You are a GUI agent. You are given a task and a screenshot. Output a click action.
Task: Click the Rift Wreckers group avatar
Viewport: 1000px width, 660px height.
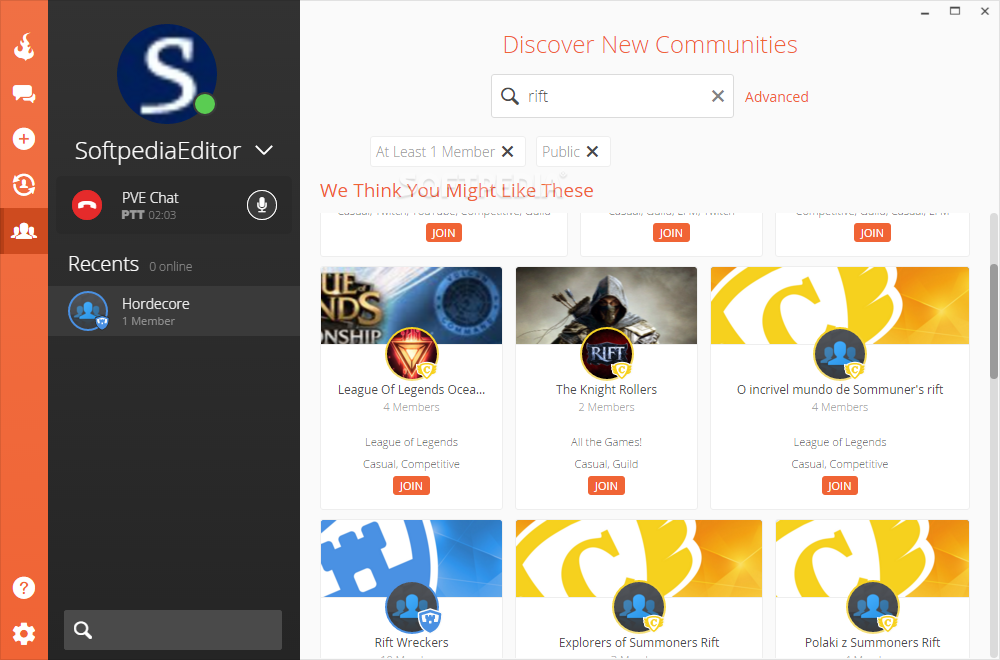coord(412,607)
